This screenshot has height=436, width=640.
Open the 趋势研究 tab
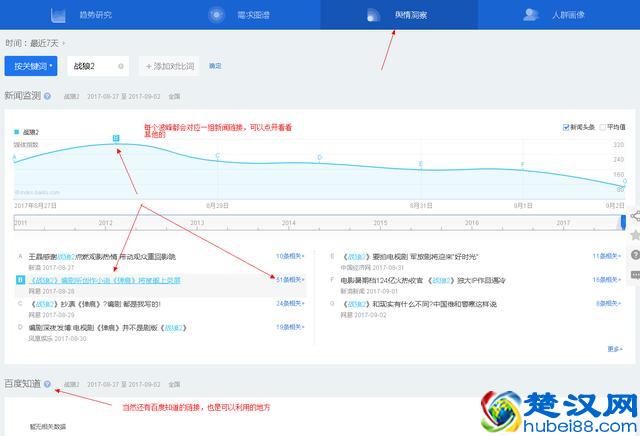80,15
